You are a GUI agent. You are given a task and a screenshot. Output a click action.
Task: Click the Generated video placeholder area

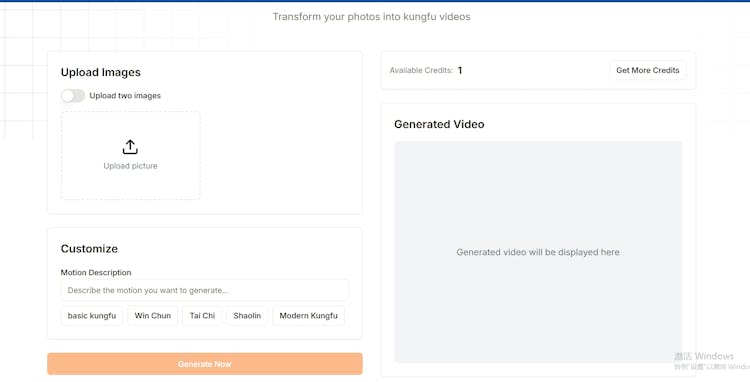point(538,252)
